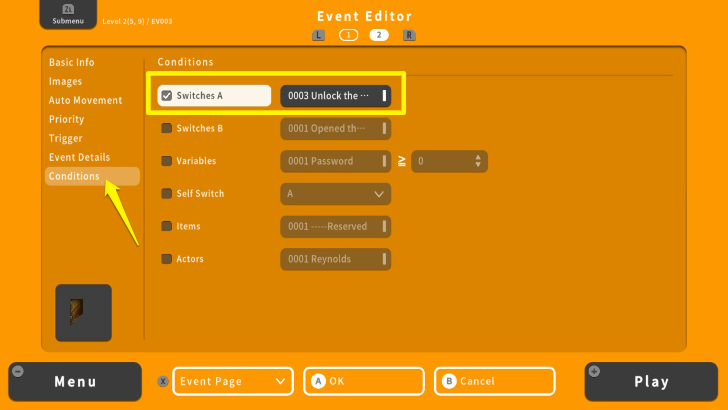
Task: Click the event image door thumbnail
Action: click(84, 312)
